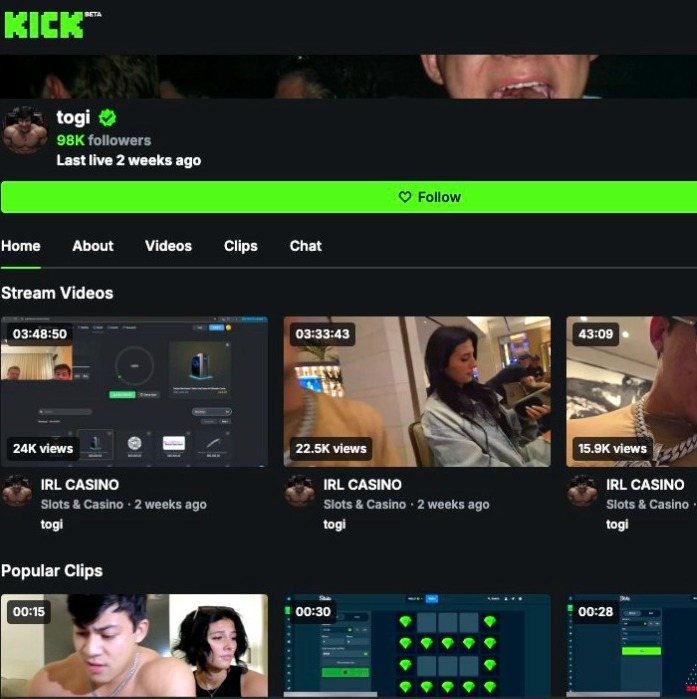Click togi name under third stream video

click(617, 525)
